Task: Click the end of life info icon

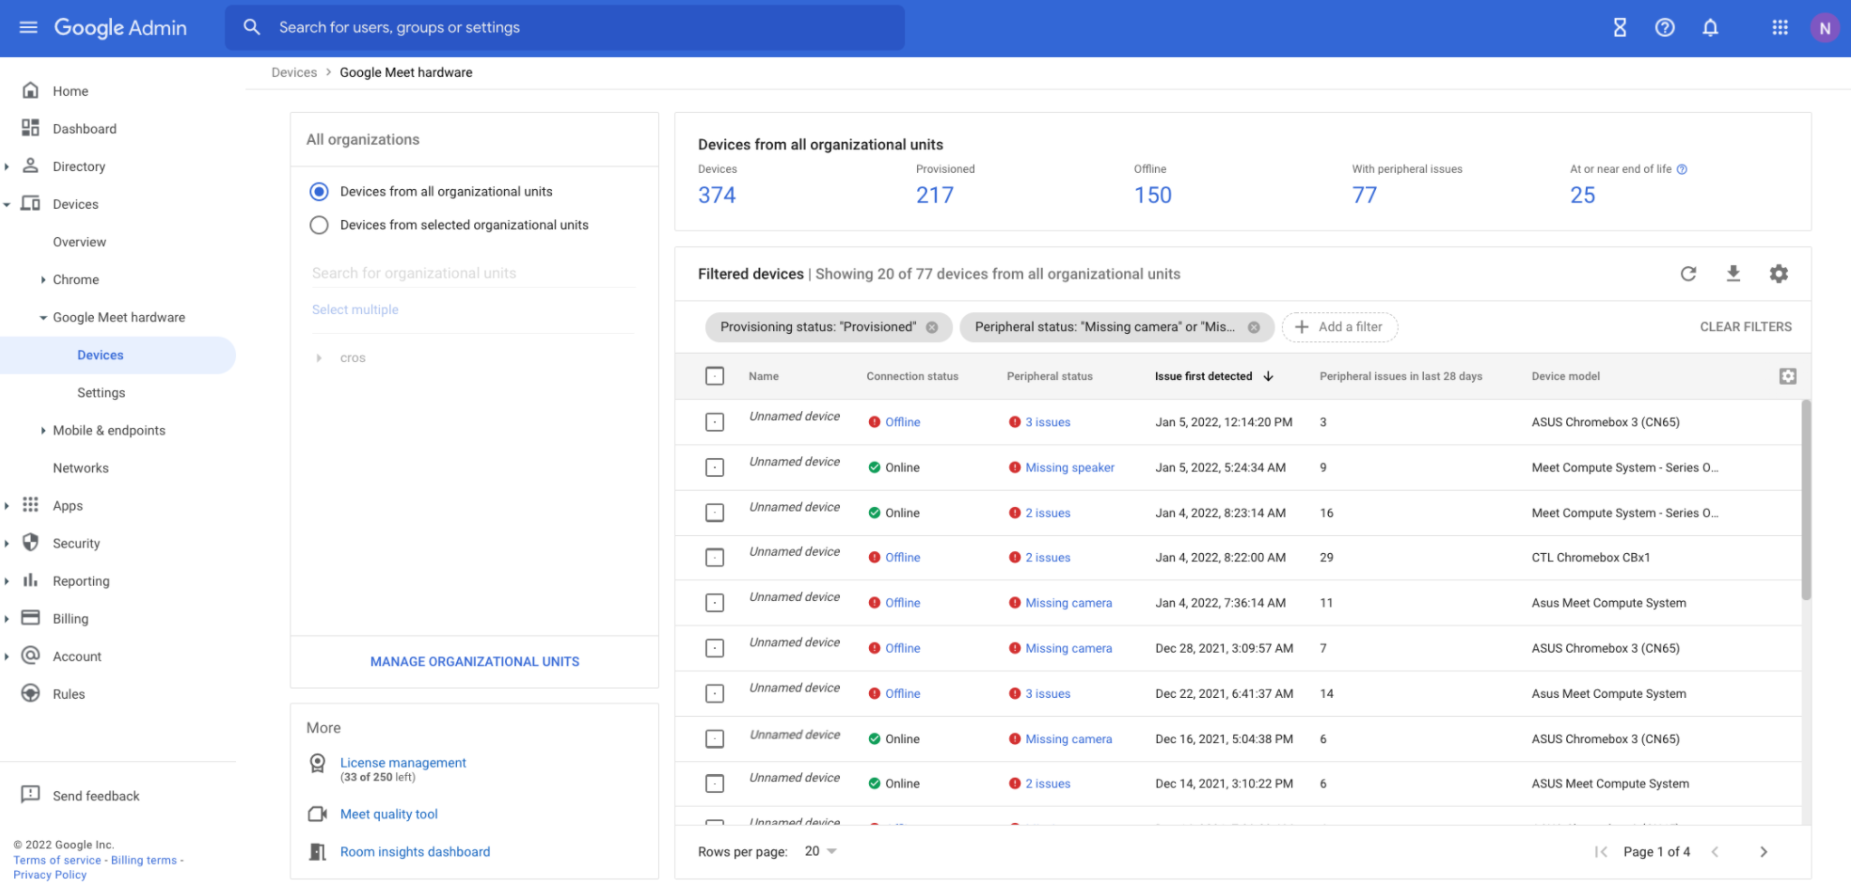Action: (x=1682, y=169)
